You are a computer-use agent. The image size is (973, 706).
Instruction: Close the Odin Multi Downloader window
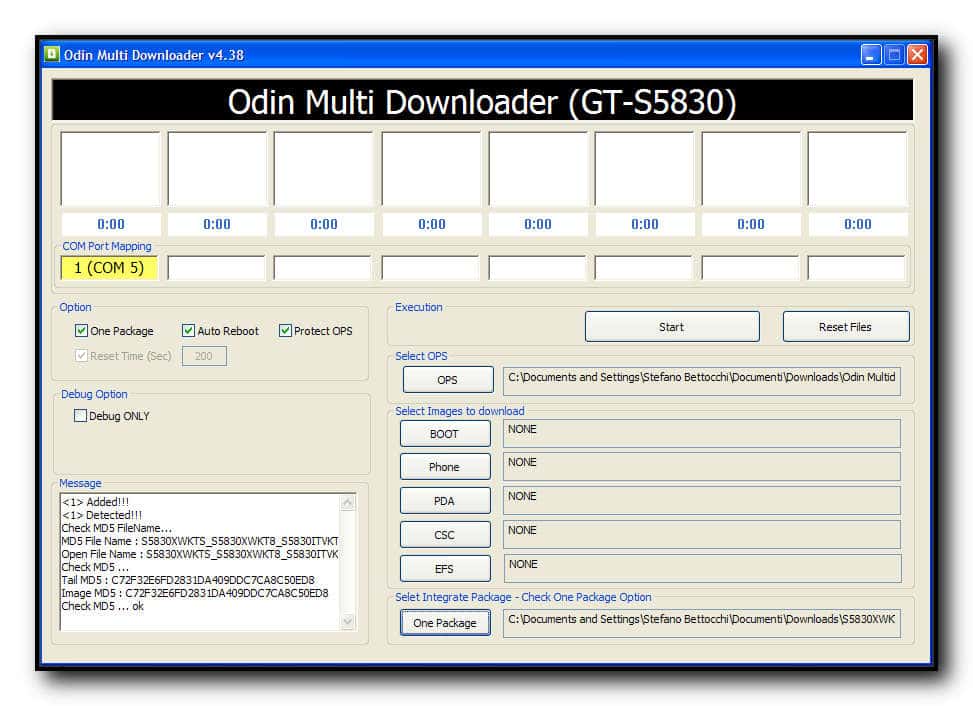916,55
